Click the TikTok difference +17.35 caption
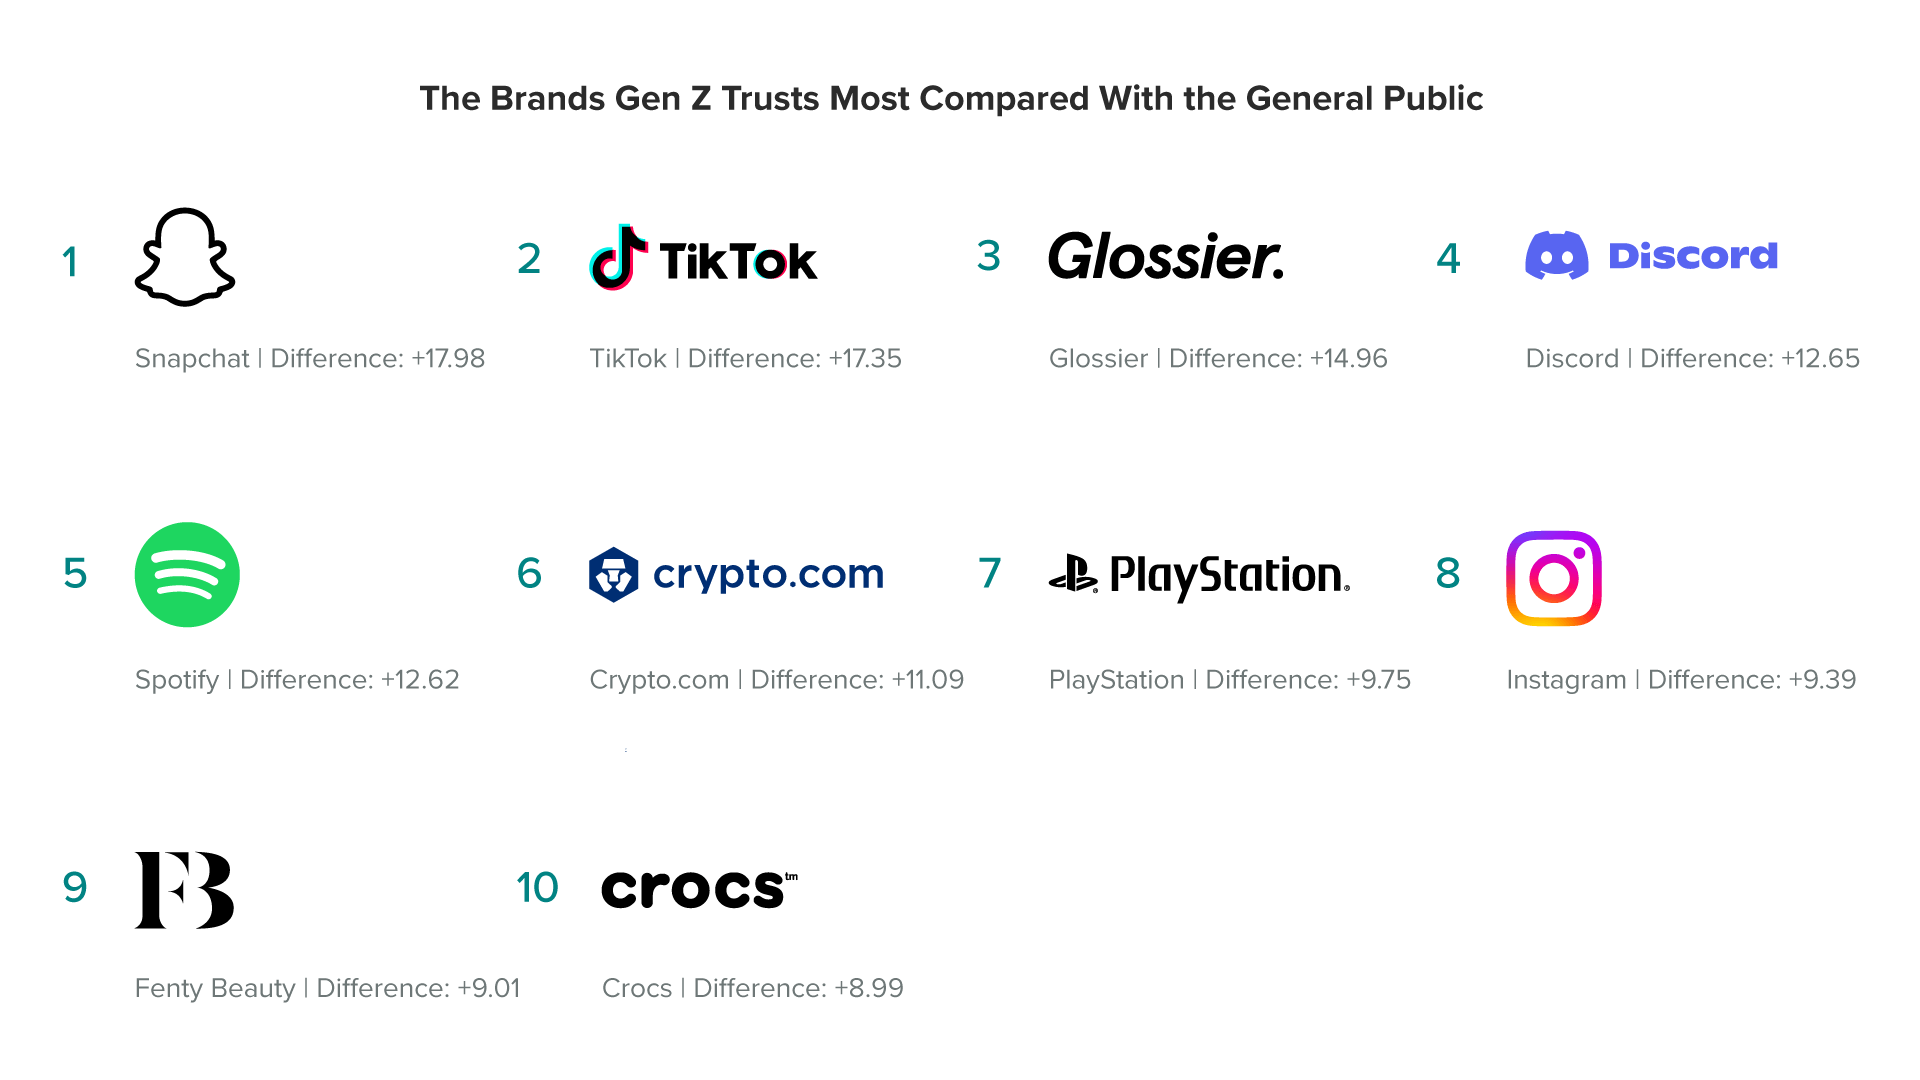The height and width of the screenshot is (1080, 1920). point(745,358)
